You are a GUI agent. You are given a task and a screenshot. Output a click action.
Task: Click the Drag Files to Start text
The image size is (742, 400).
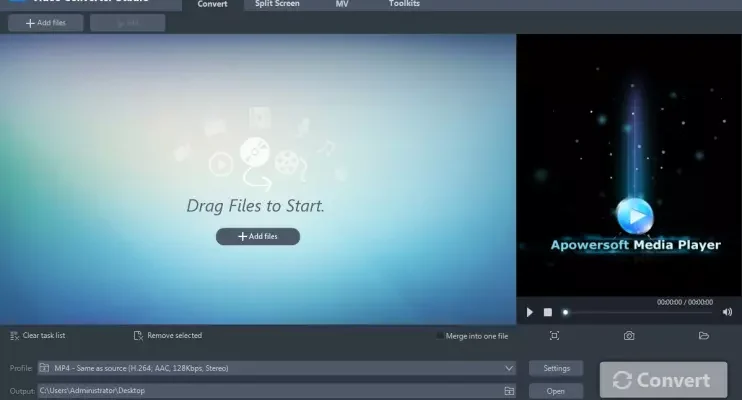coord(256,206)
